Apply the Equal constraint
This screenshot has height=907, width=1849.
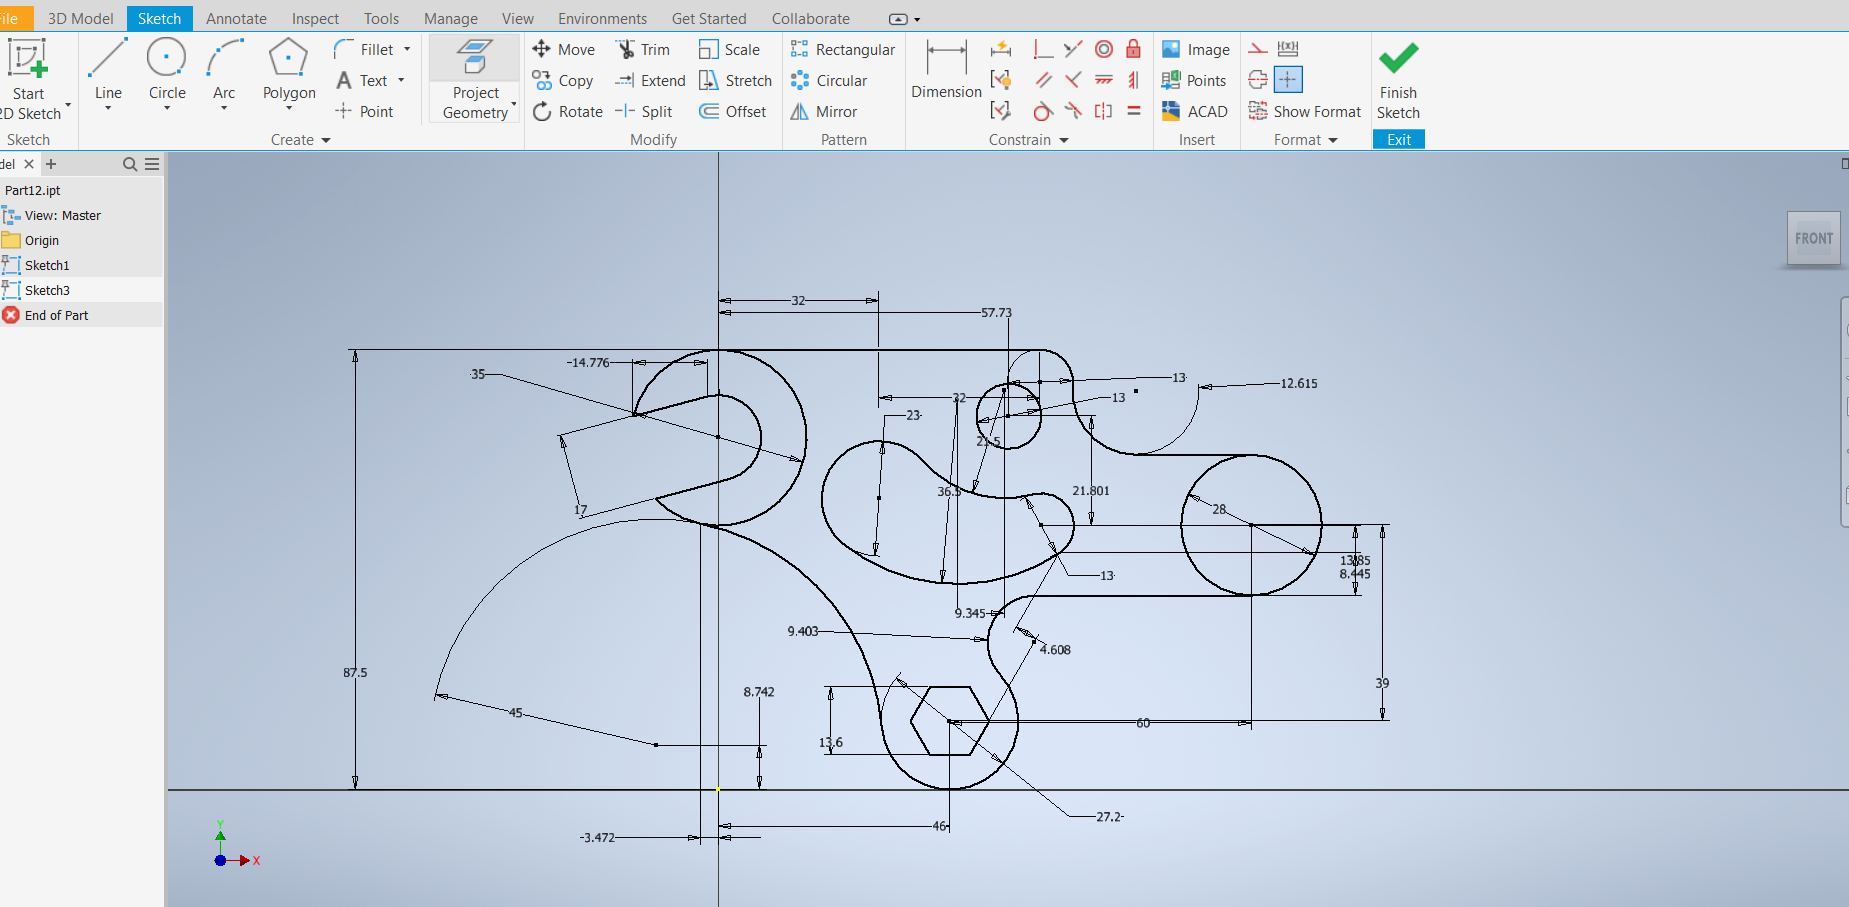click(x=1133, y=111)
